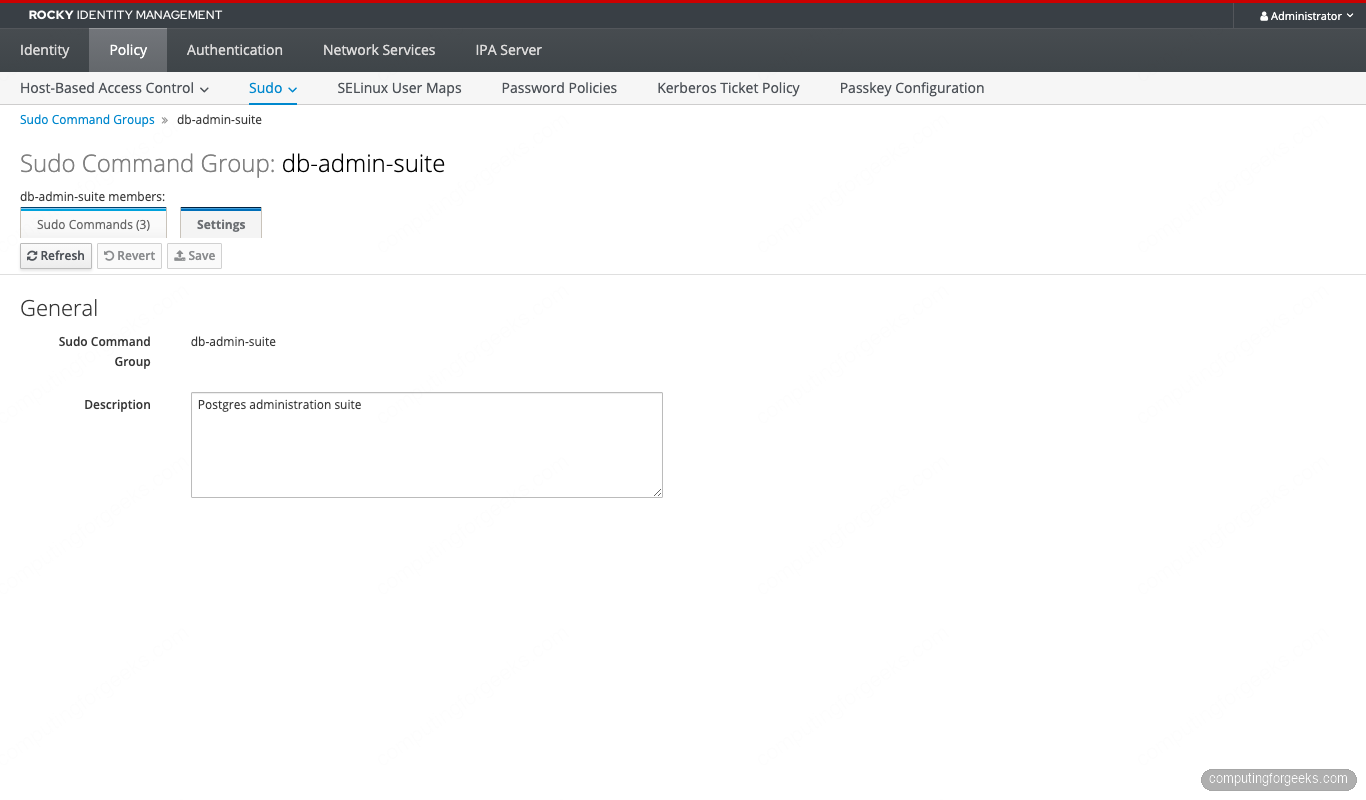The width and height of the screenshot is (1366, 800).
Task: Open the Identity main tab
Action: coord(44,50)
